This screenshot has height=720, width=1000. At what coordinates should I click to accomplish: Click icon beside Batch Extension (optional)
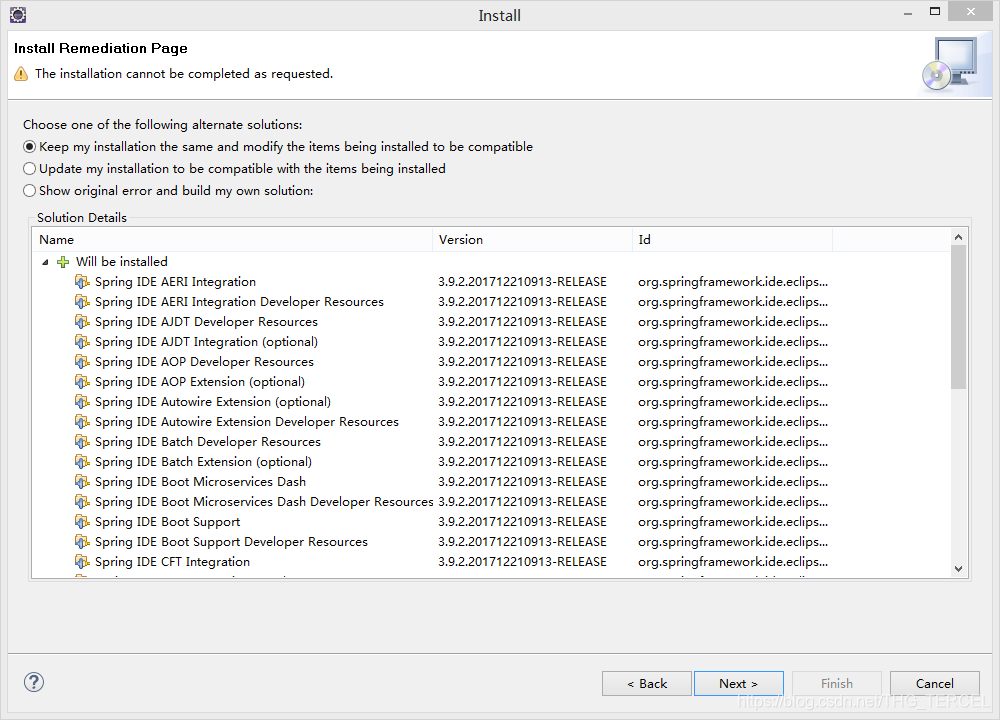[x=82, y=461]
